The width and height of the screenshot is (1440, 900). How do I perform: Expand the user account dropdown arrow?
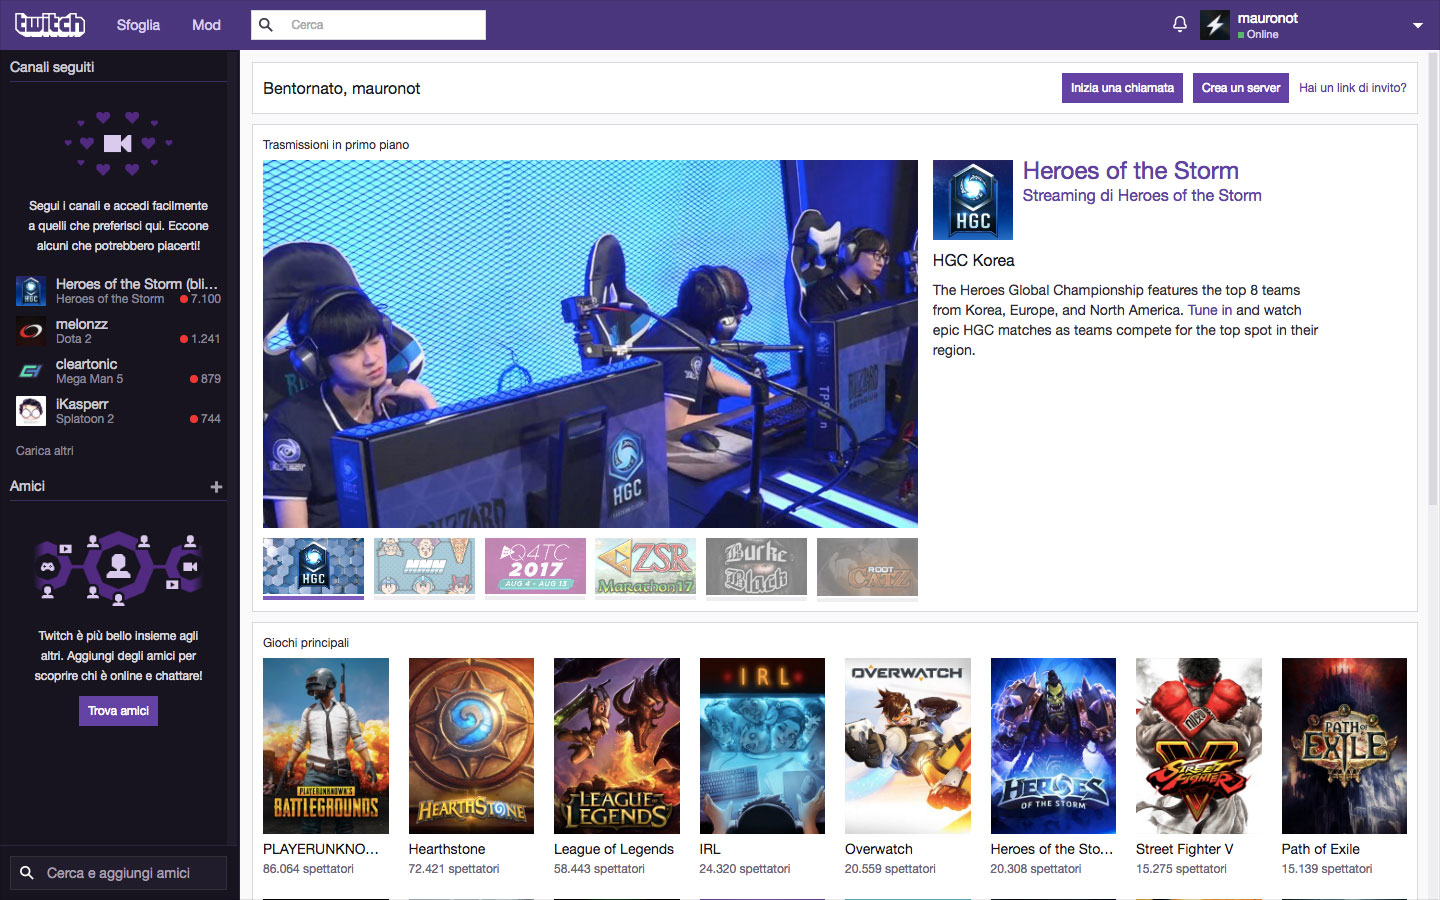coord(1417,26)
